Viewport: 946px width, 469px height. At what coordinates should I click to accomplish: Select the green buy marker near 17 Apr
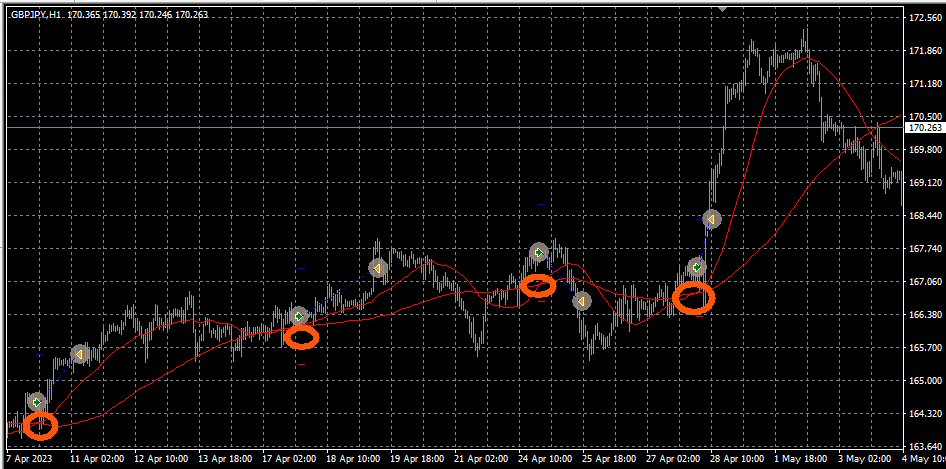tap(299, 317)
